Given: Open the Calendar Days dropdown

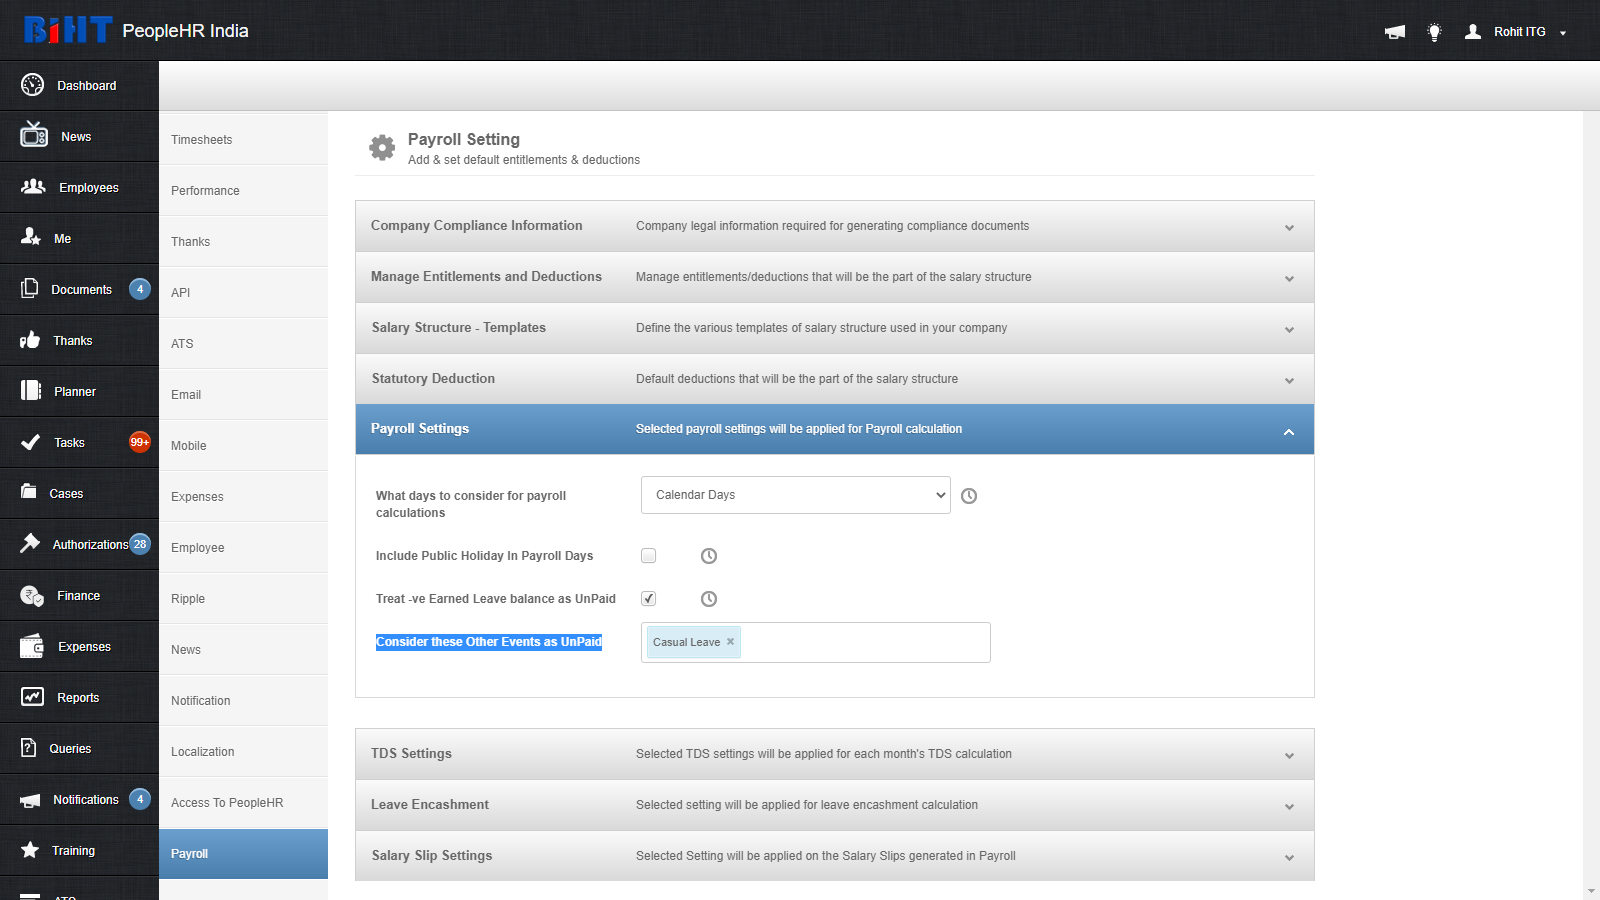Looking at the screenshot, I should pos(795,495).
